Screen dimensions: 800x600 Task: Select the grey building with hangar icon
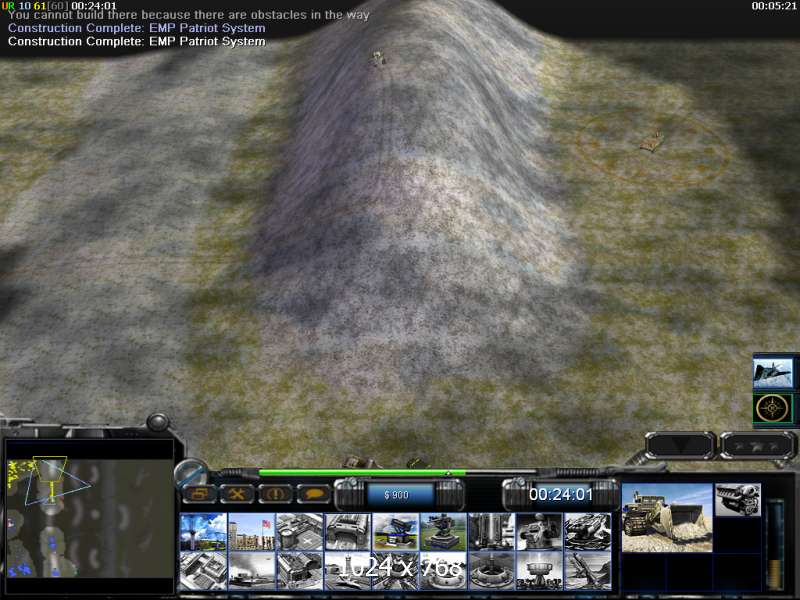(x=299, y=570)
